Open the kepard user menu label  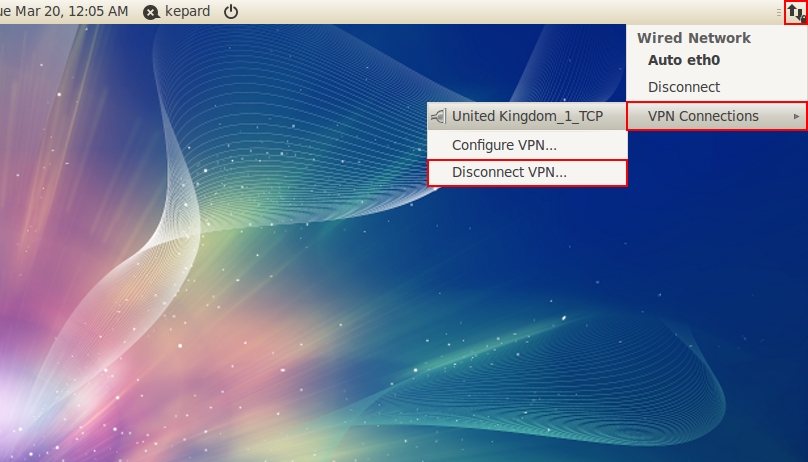(x=188, y=11)
